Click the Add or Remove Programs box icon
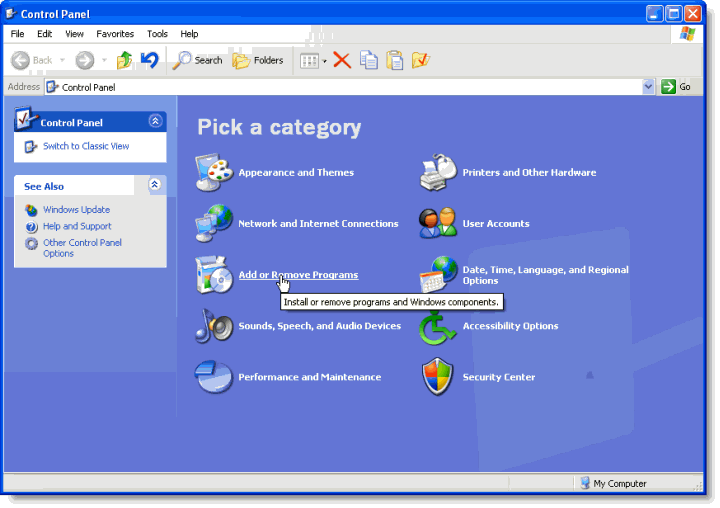720x508 pixels. pyautogui.click(x=214, y=275)
